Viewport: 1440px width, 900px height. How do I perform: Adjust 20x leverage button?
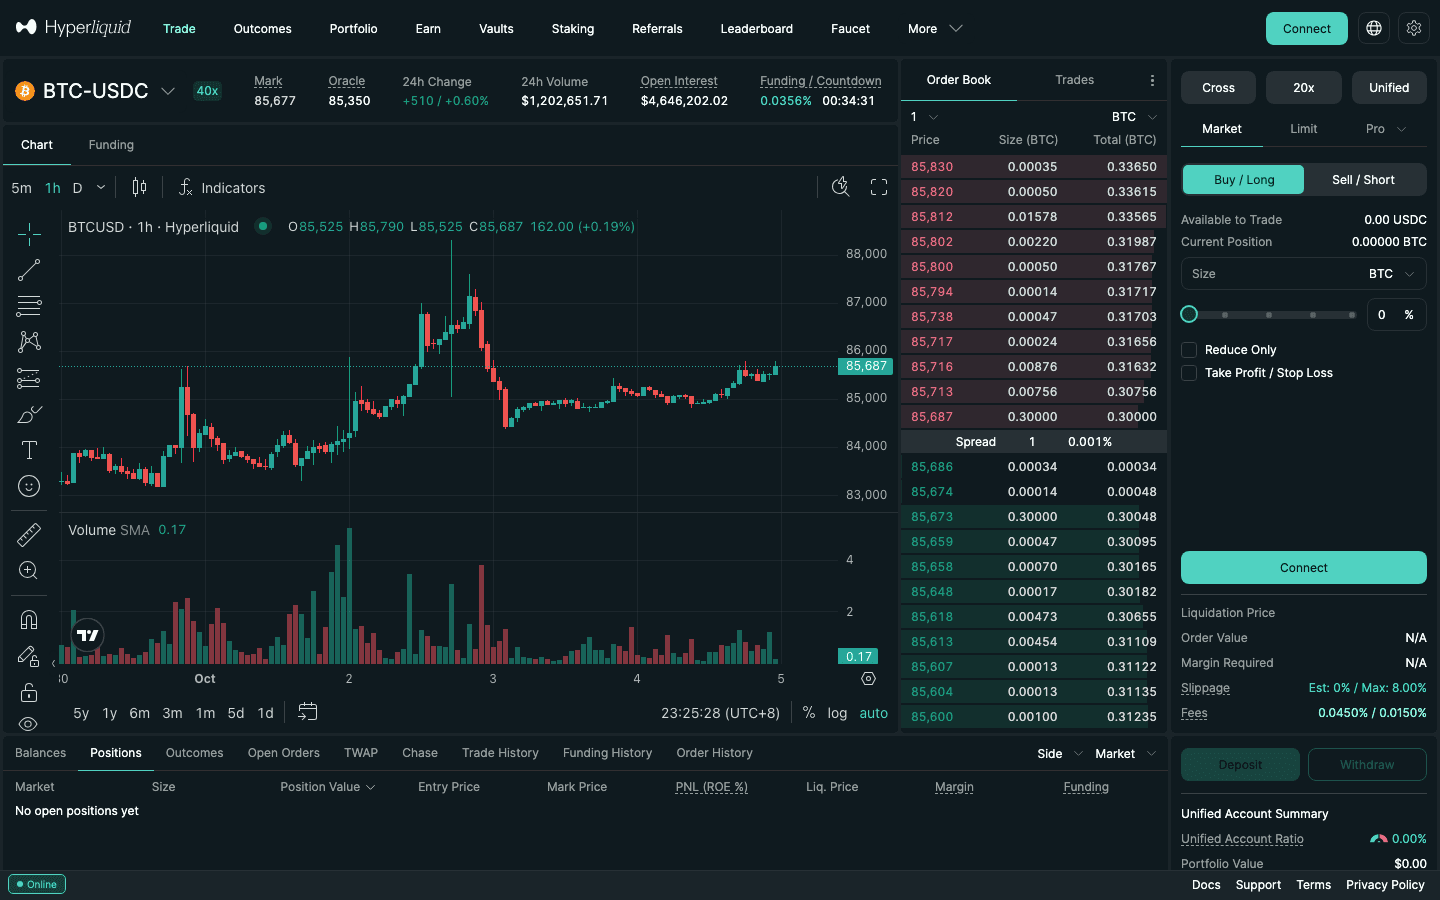pos(1304,88)
